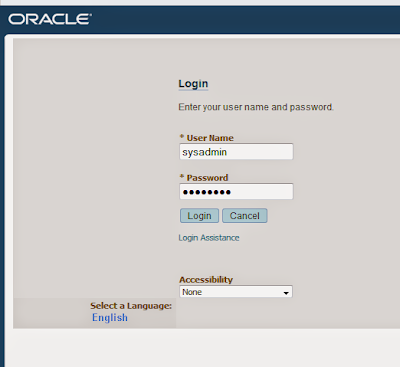Click the Cancel button
400x367 pixels.
[x=245, y=216]
